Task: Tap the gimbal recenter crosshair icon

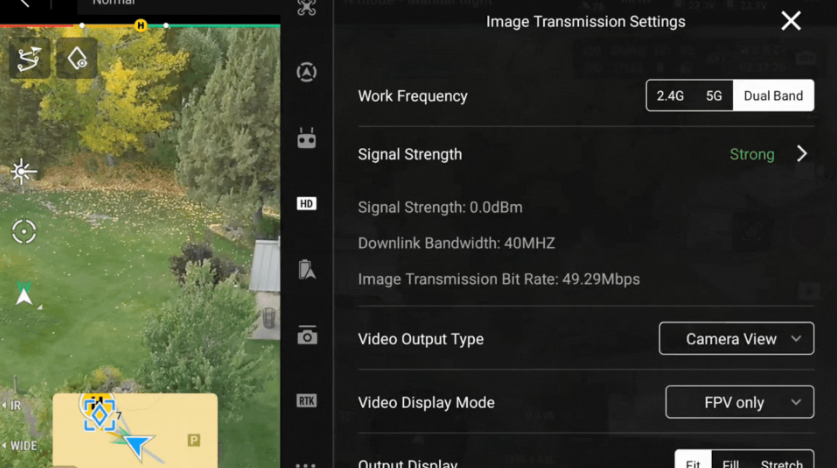Action: tap(24, 232)
